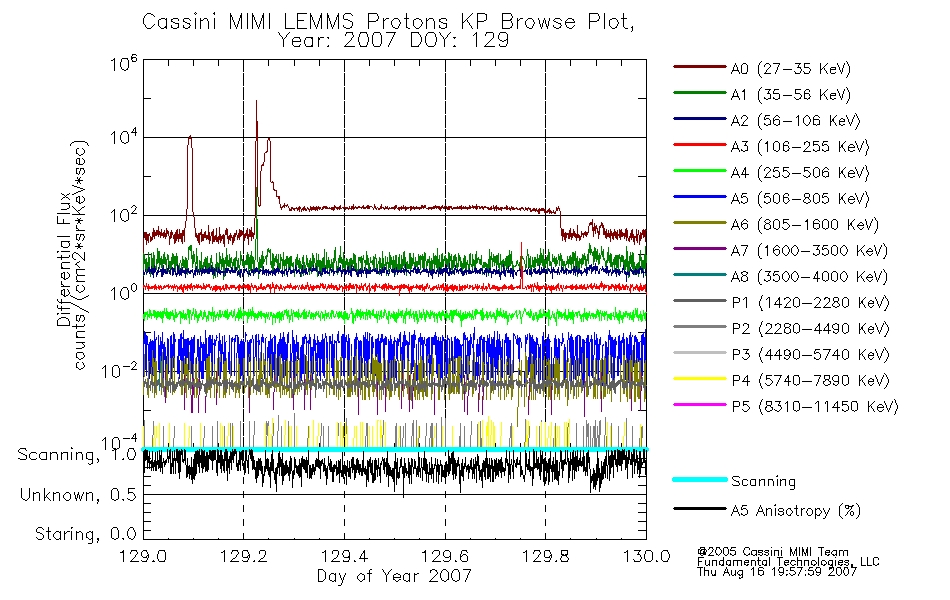The image size is (950, 600).
Task: Click the black A5 Anisotropy legend line
Action: coord(699,508)
